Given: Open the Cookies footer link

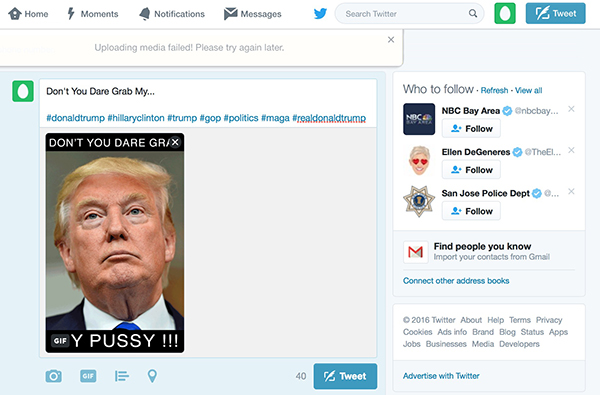Looking at the screenshot, I should tap(417, 332).
